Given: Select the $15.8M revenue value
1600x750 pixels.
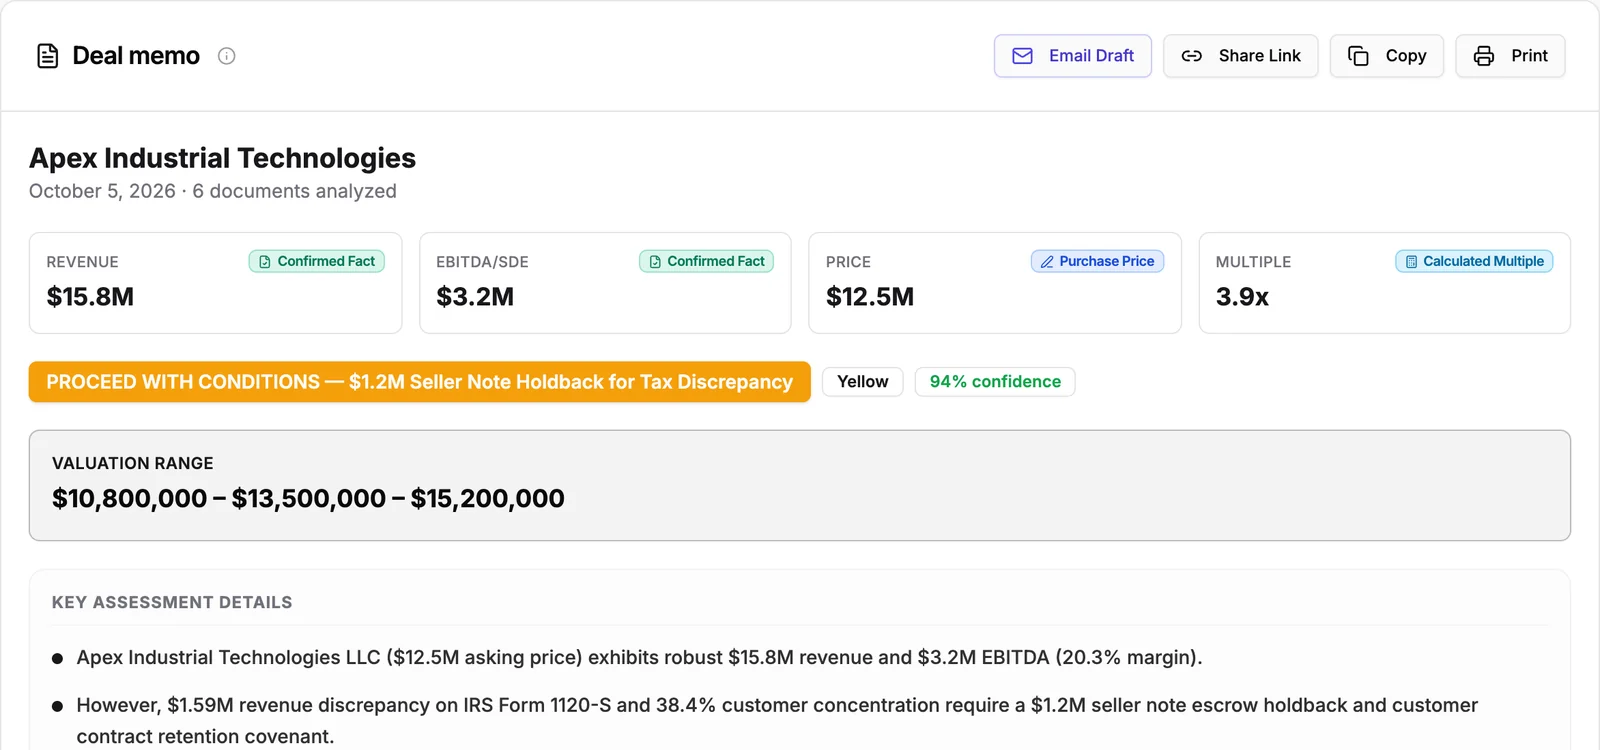Looking at the screenshot, I should (x=90, y=297).
